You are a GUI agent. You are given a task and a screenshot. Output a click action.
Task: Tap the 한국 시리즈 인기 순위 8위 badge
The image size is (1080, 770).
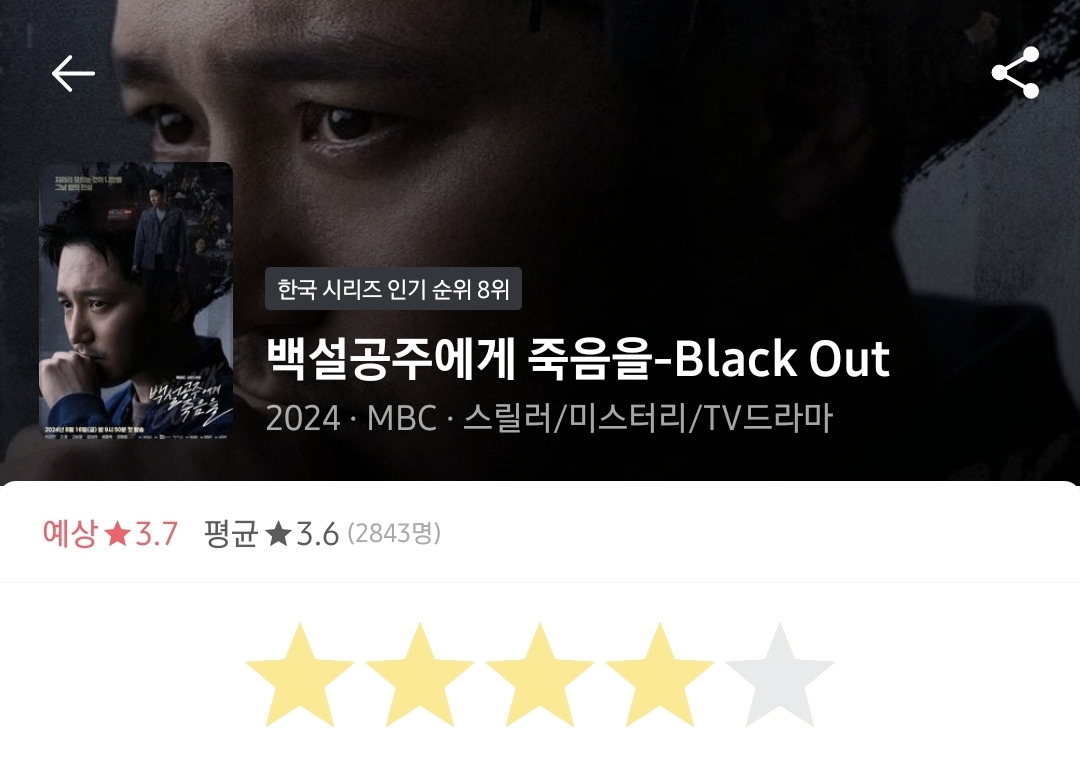(x=393, y=289)
